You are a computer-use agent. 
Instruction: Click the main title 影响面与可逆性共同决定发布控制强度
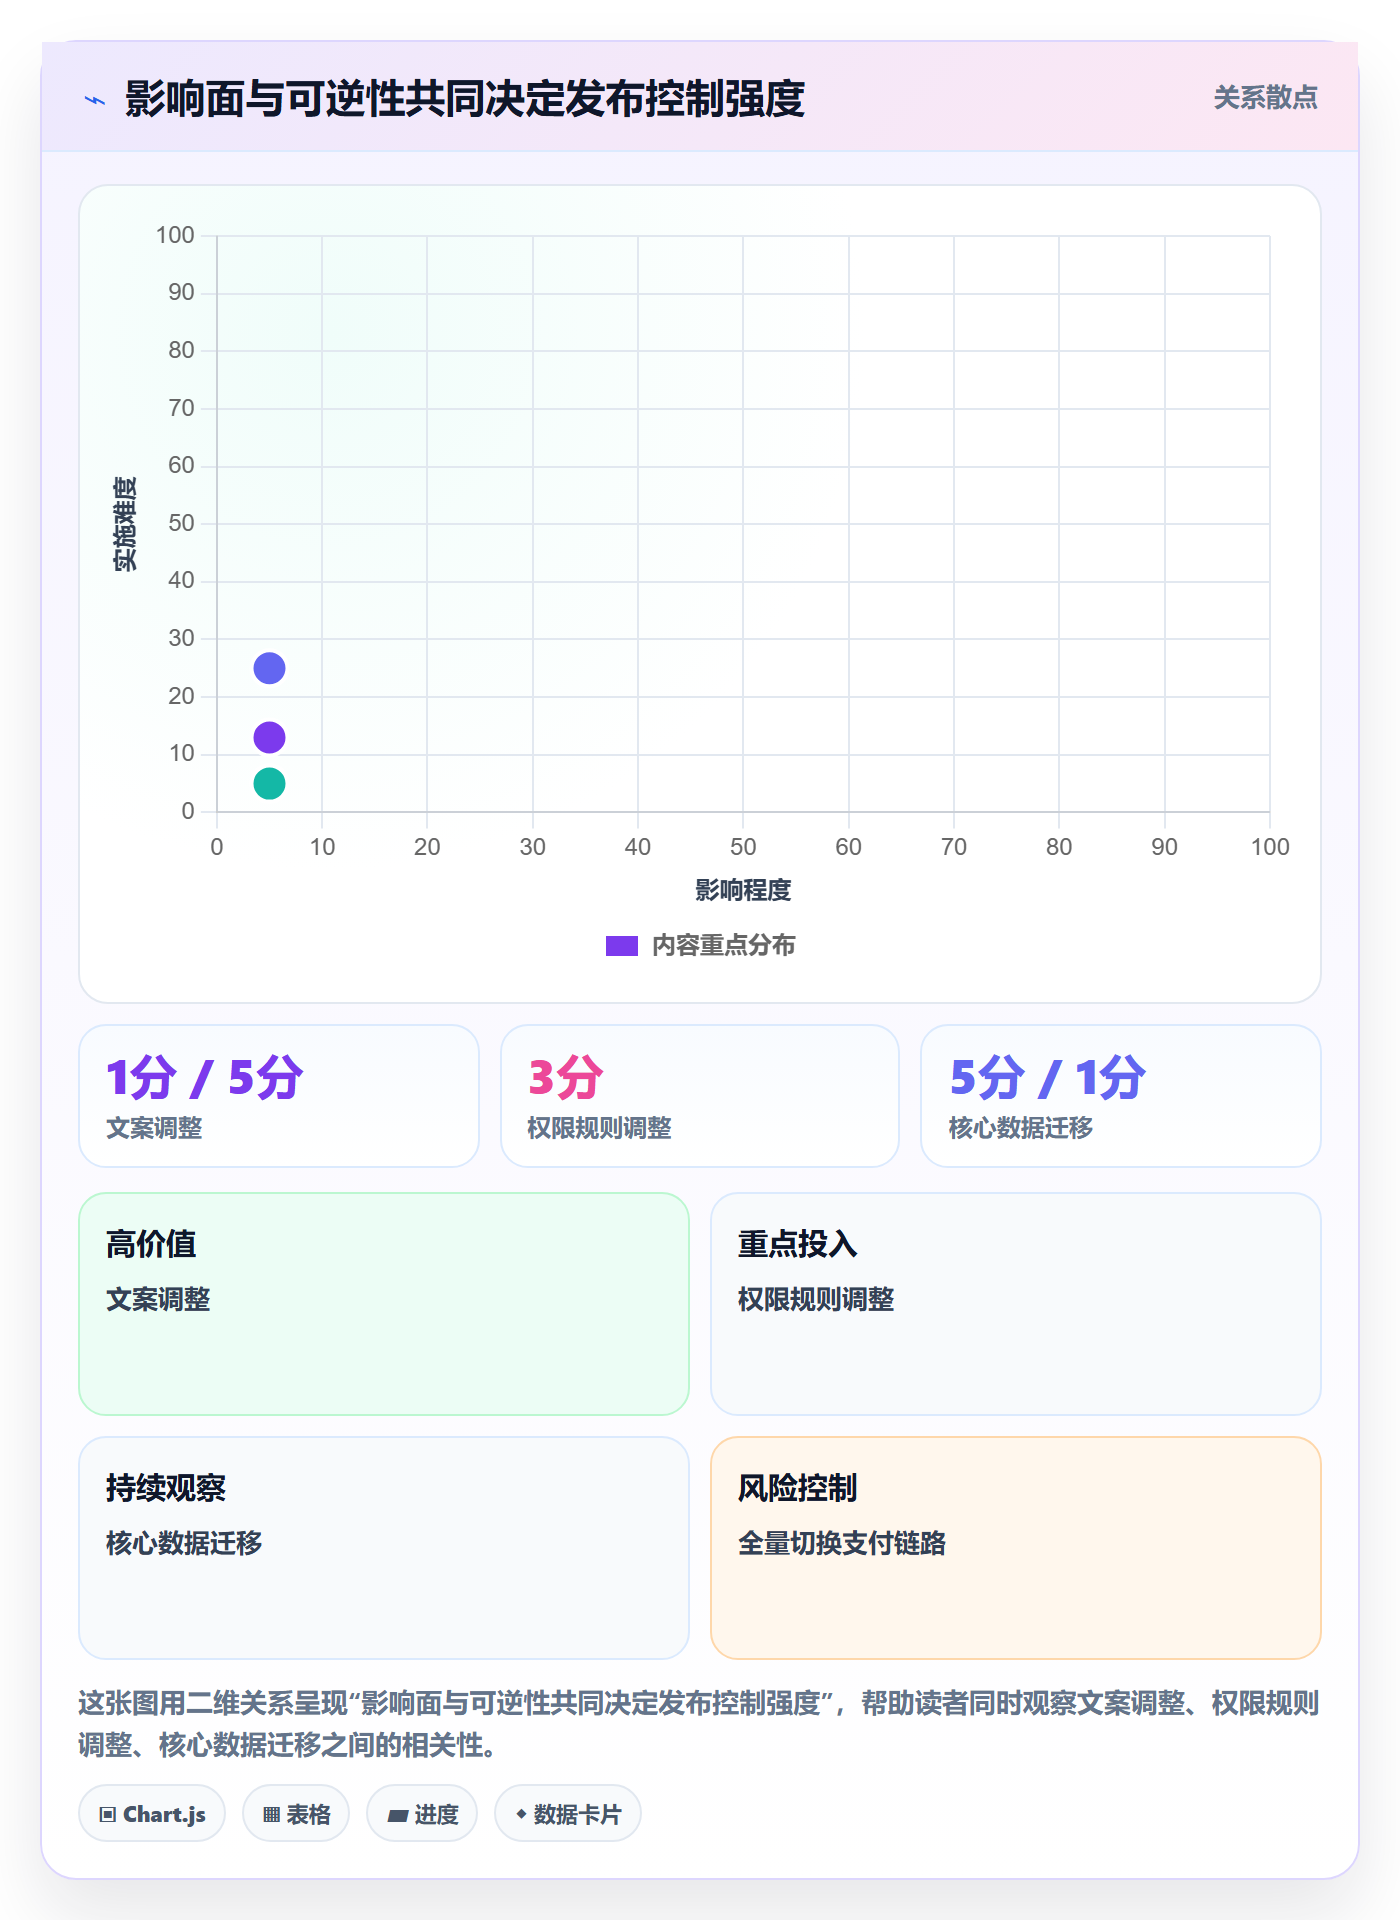465,99
